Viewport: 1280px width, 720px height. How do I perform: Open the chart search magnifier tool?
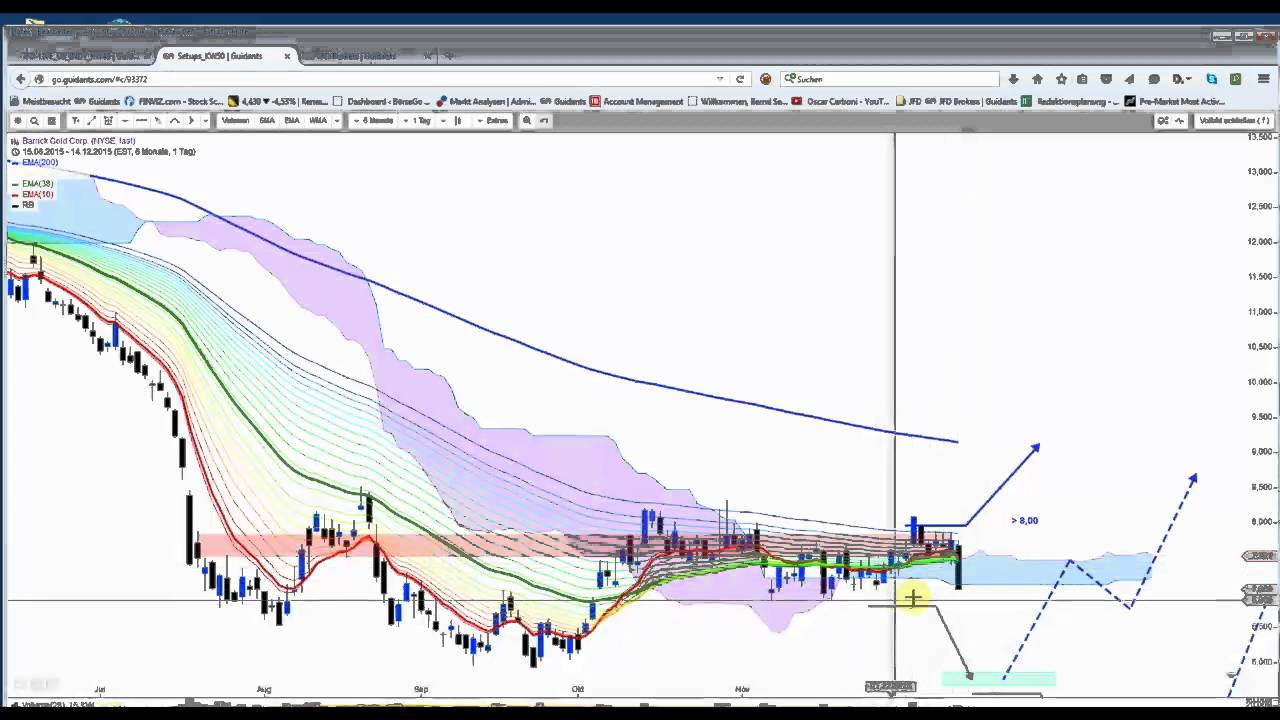pyautogui.click(x=34, y=120)
